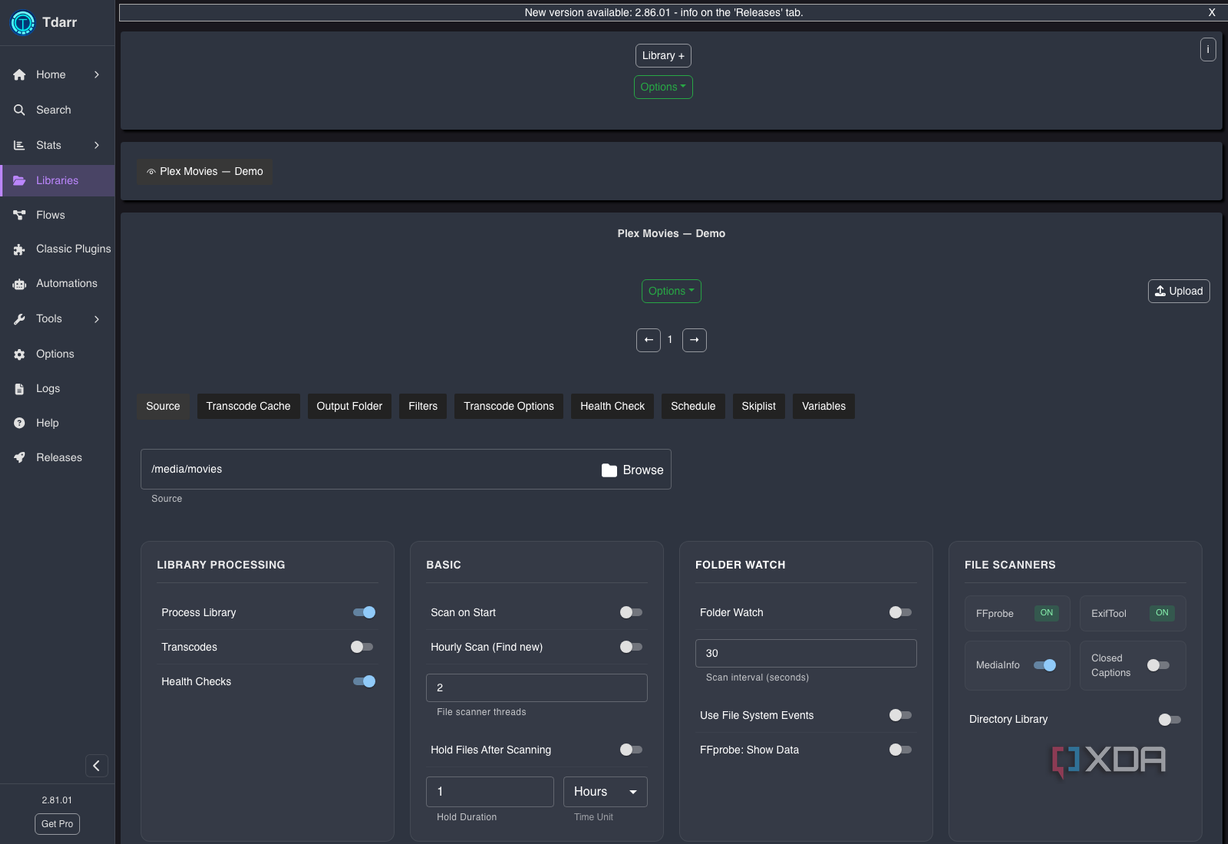Click the info "i" button at top right

click(x=1208, y=49)
